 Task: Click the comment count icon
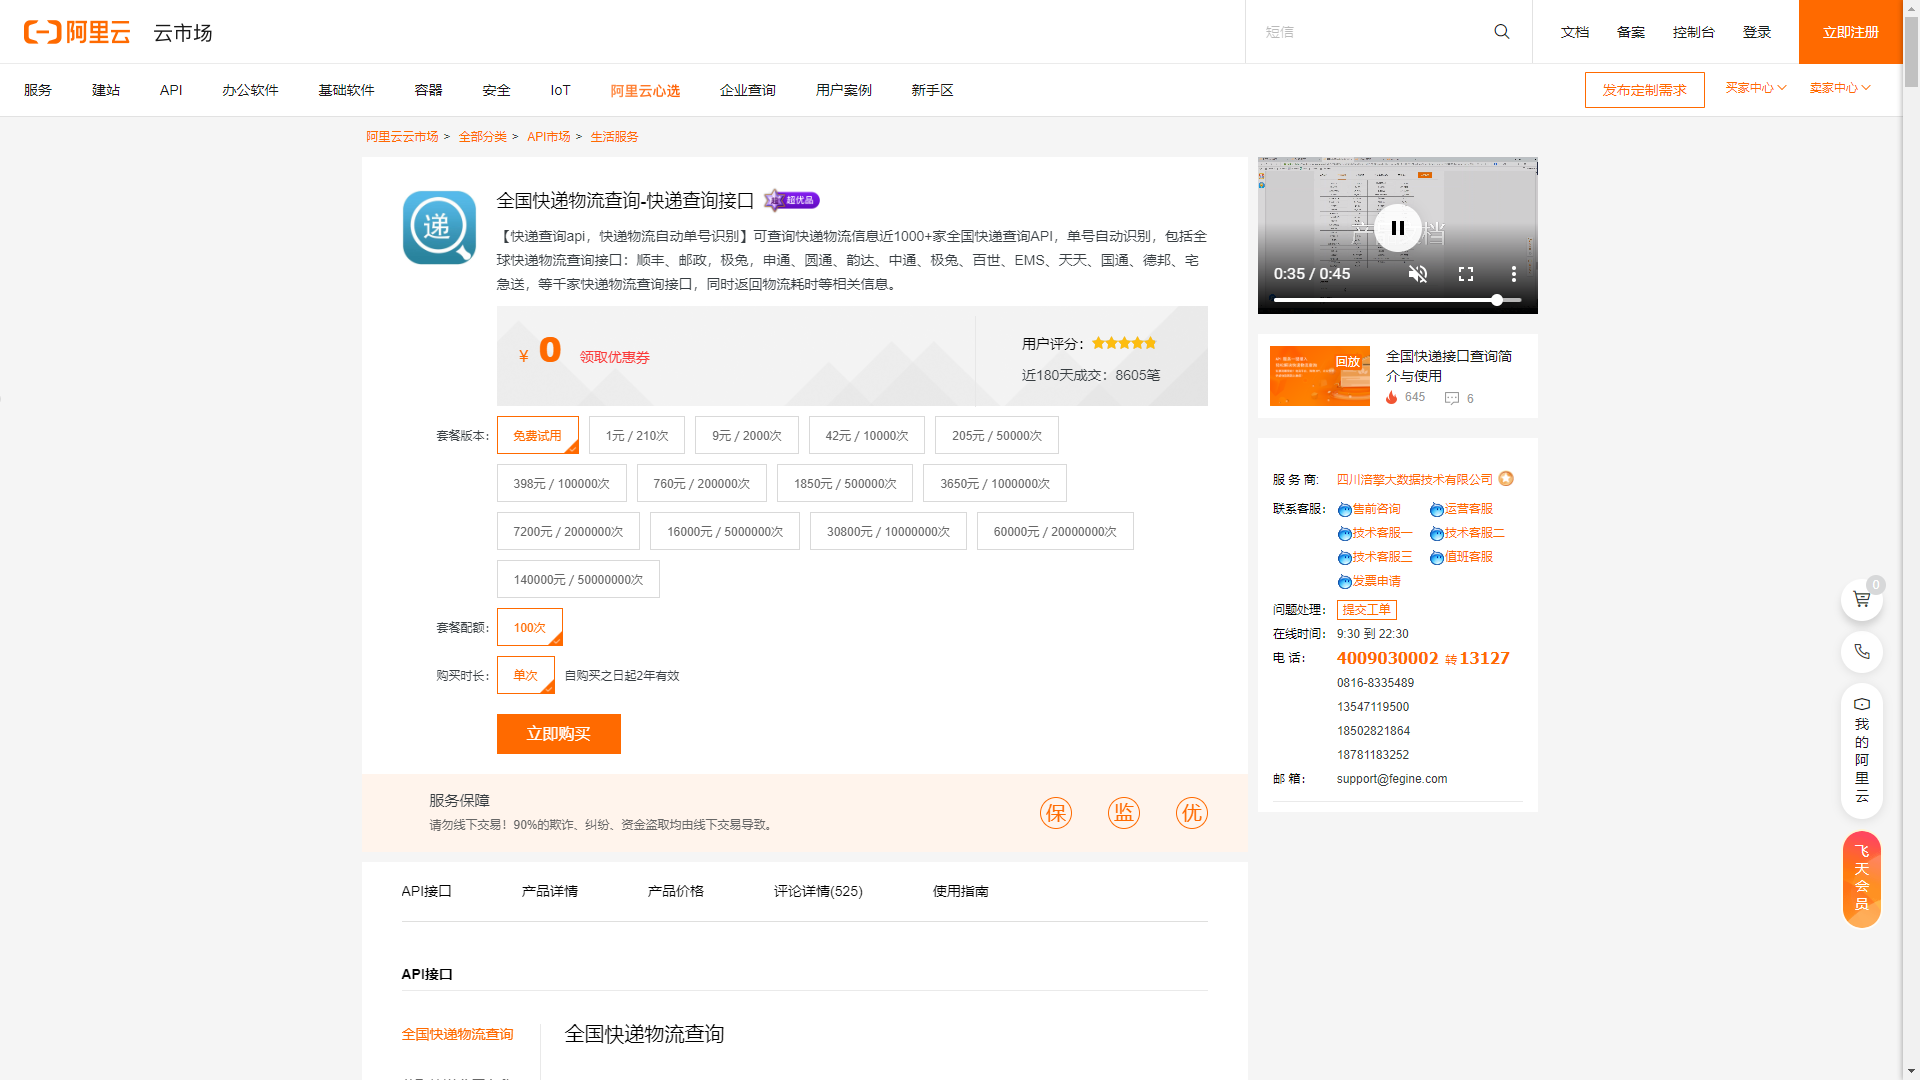[1452, 398]
